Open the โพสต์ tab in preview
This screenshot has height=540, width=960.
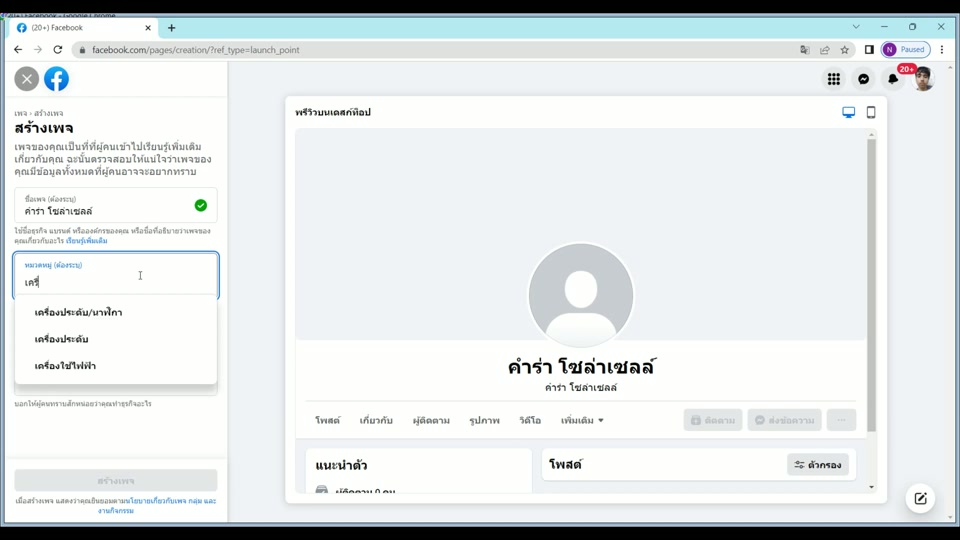click(x=328, y=421)
